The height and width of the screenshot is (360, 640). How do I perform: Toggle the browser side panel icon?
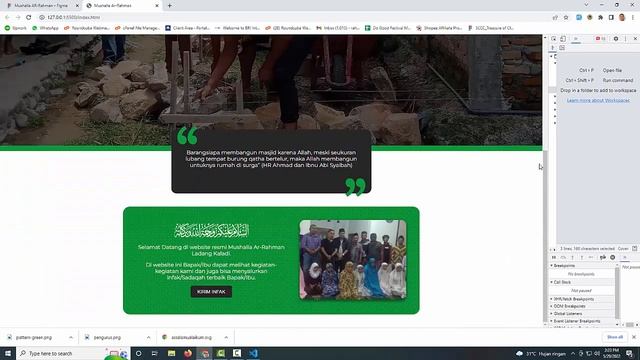(x=611, y=18)
